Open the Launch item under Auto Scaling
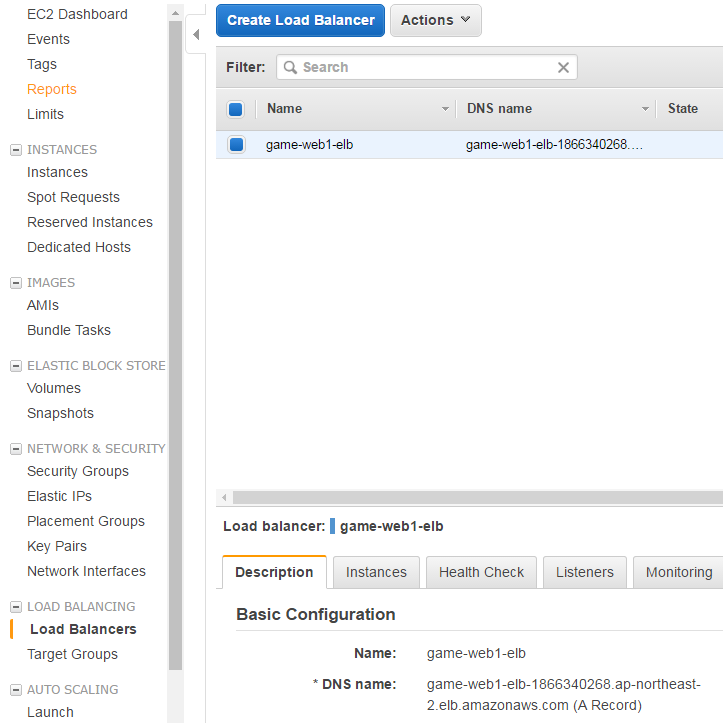 [x=50, y=712]
